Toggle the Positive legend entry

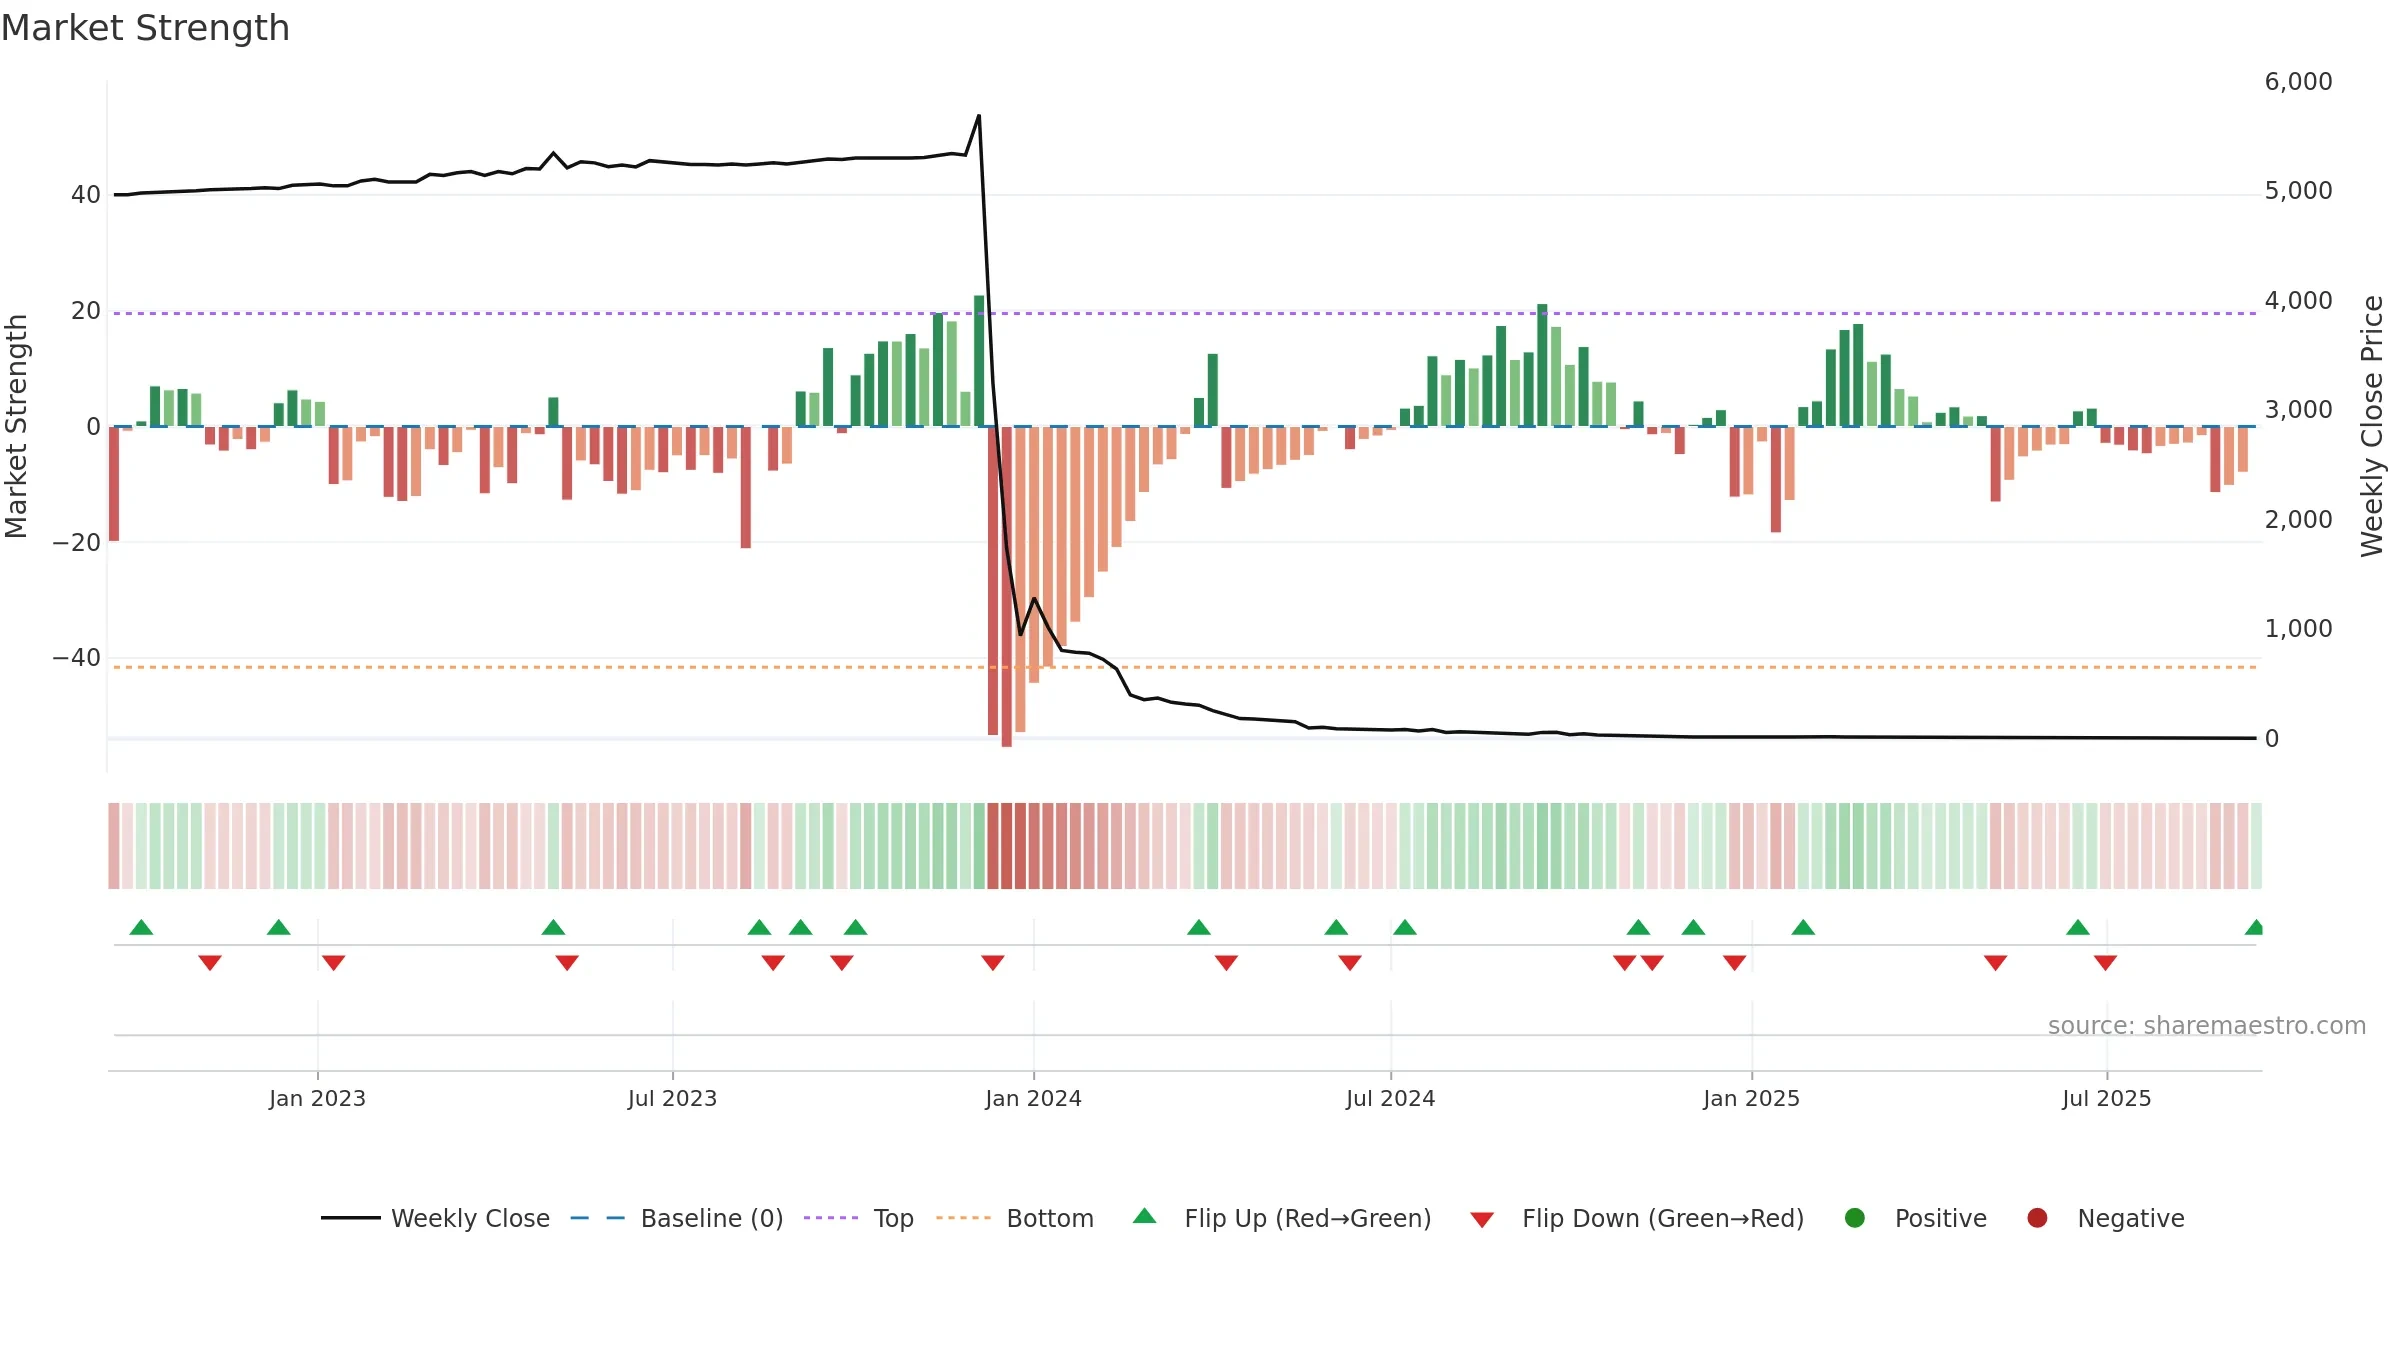pos(1915,1218)
